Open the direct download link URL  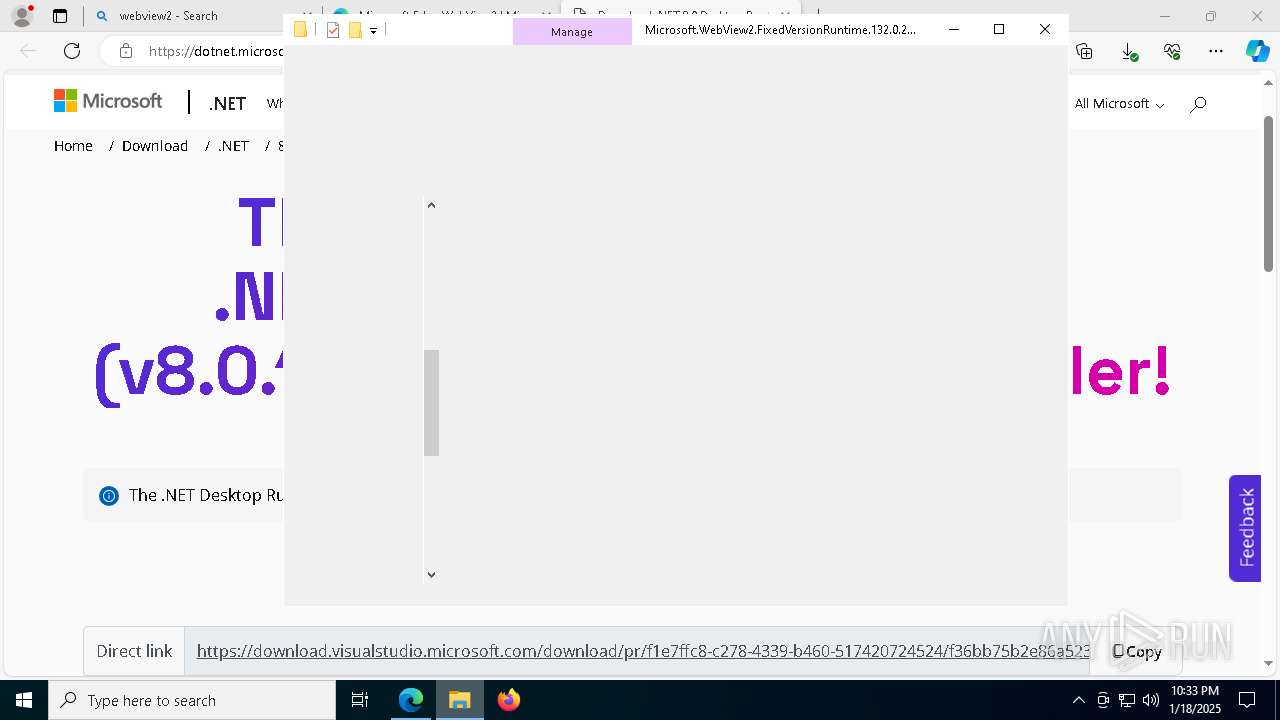pyautogui.click(x=643, y=651)
